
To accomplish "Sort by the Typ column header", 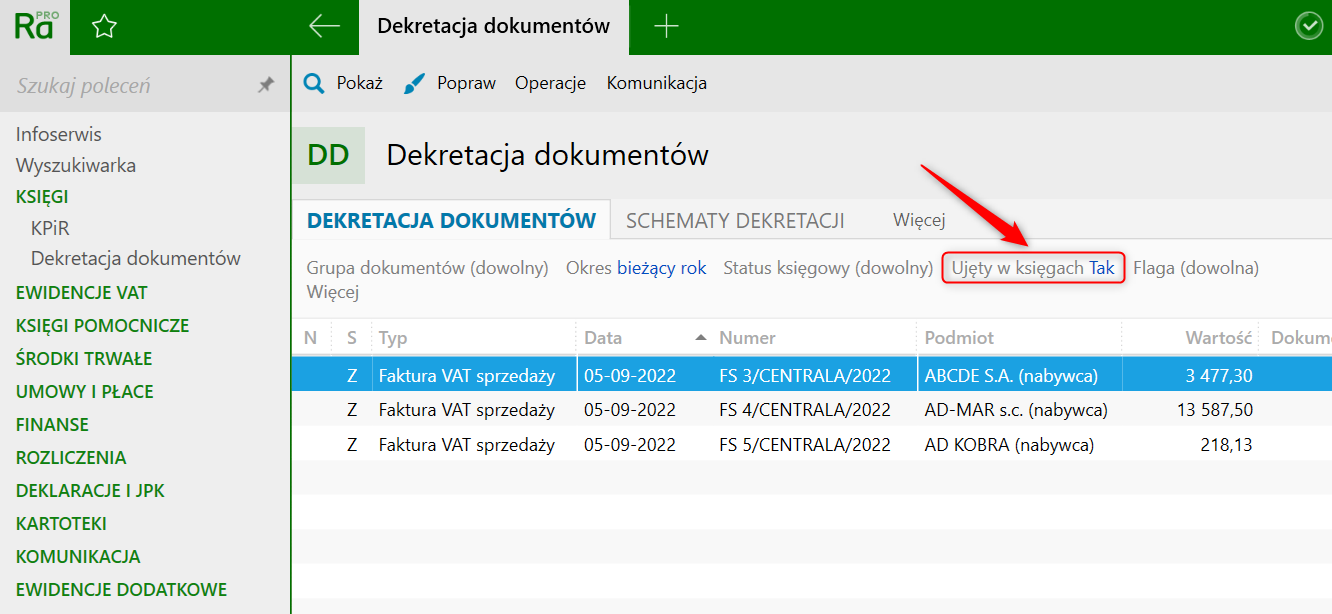I will coord(473,338).
